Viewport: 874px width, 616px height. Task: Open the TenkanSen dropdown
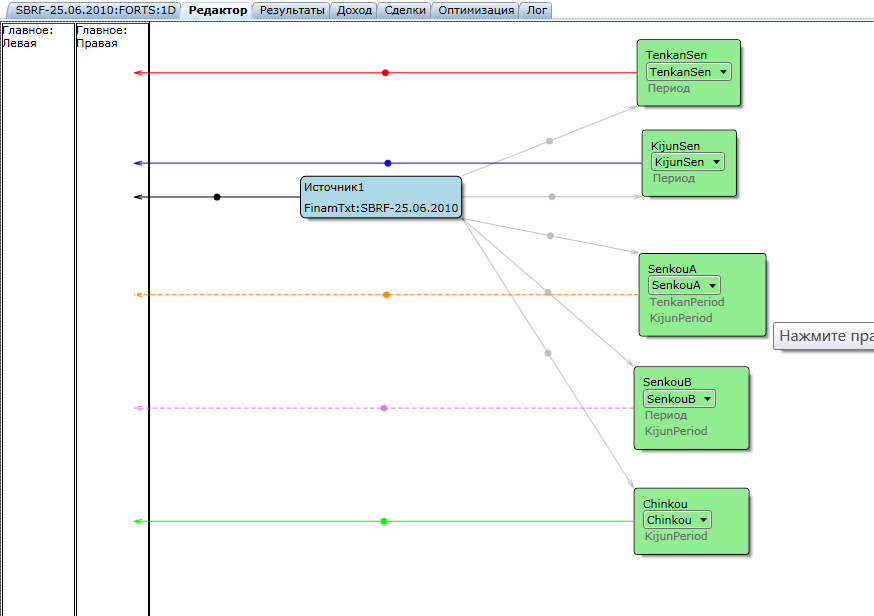[x=688, y=72]
